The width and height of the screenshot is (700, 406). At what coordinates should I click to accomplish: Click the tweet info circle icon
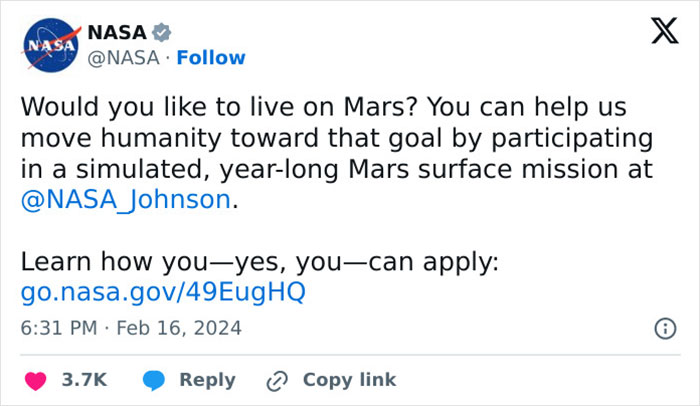(x=662, y=328)
